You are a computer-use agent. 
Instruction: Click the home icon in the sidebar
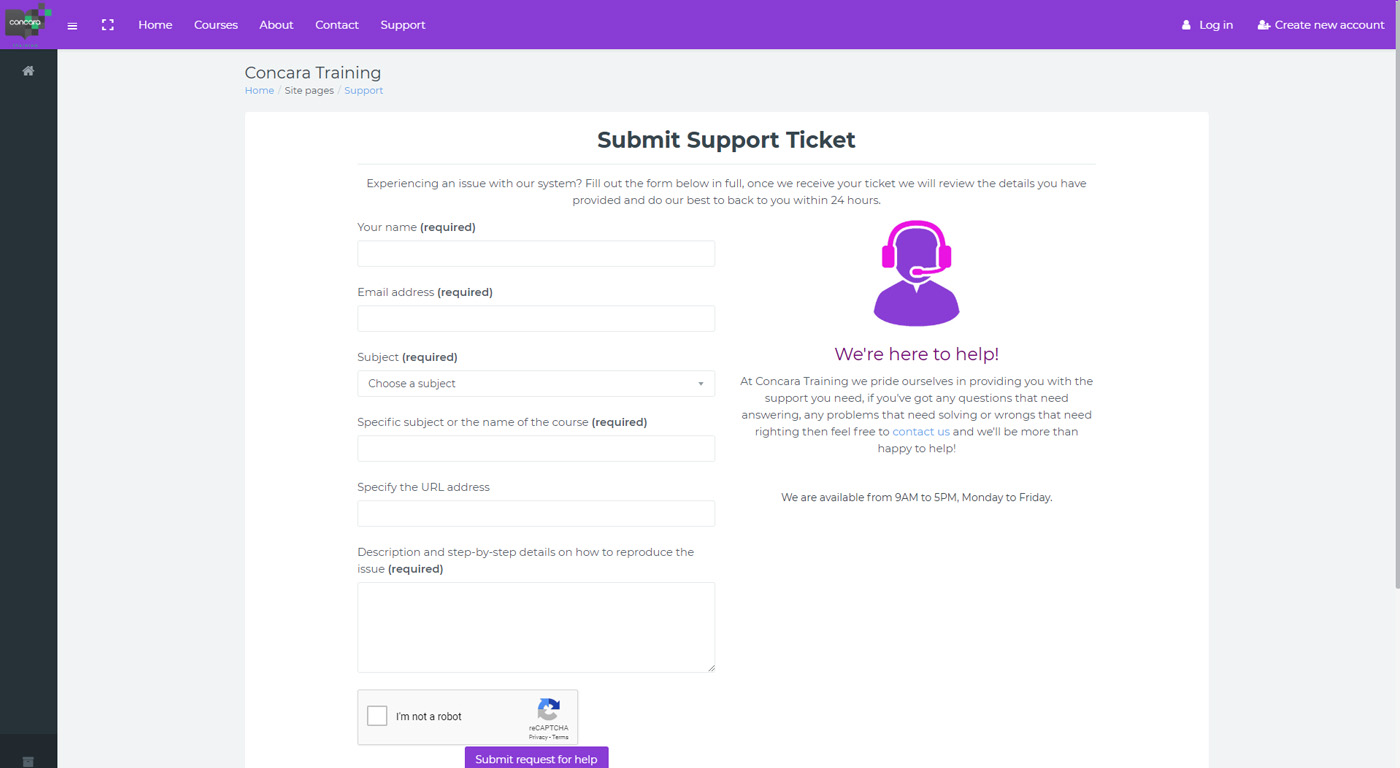pyautogui.click(x=28, y=71)
